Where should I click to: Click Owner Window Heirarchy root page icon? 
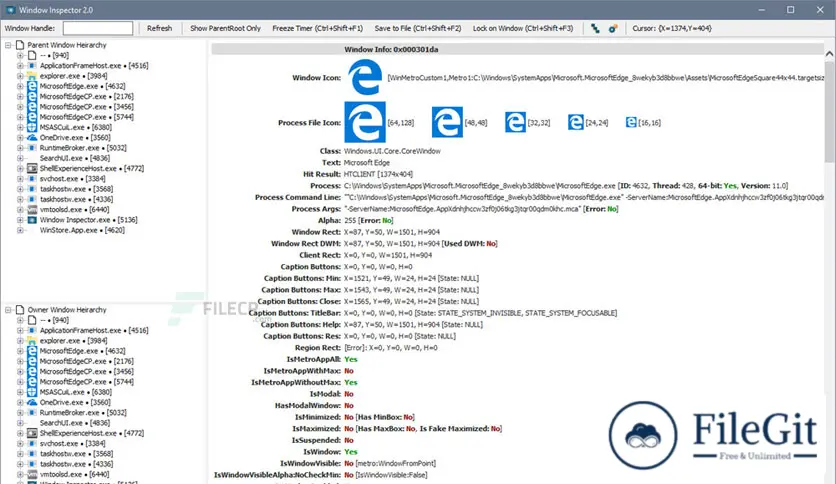[20, 310]
